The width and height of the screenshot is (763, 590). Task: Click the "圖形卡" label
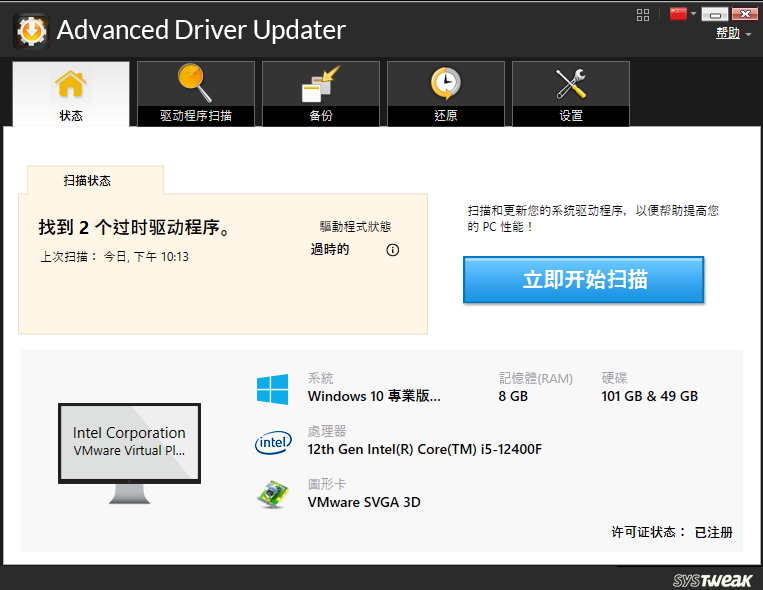click(327, 484)
